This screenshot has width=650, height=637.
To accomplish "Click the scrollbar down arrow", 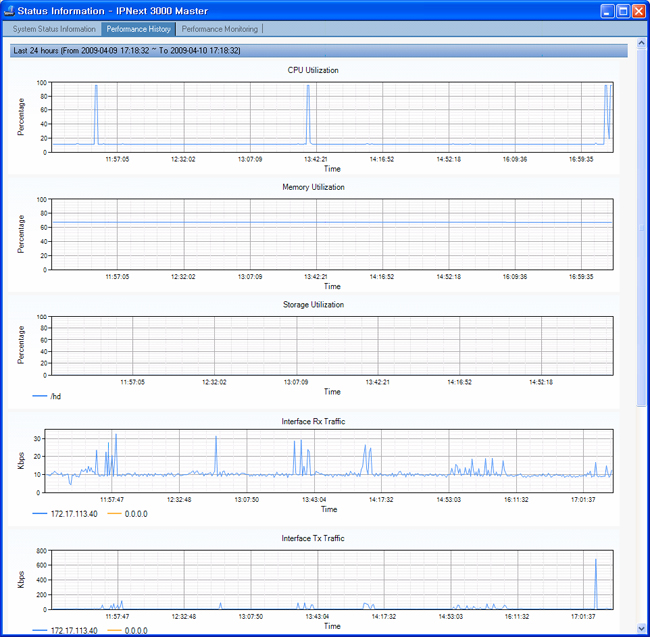I will [642, 630].
